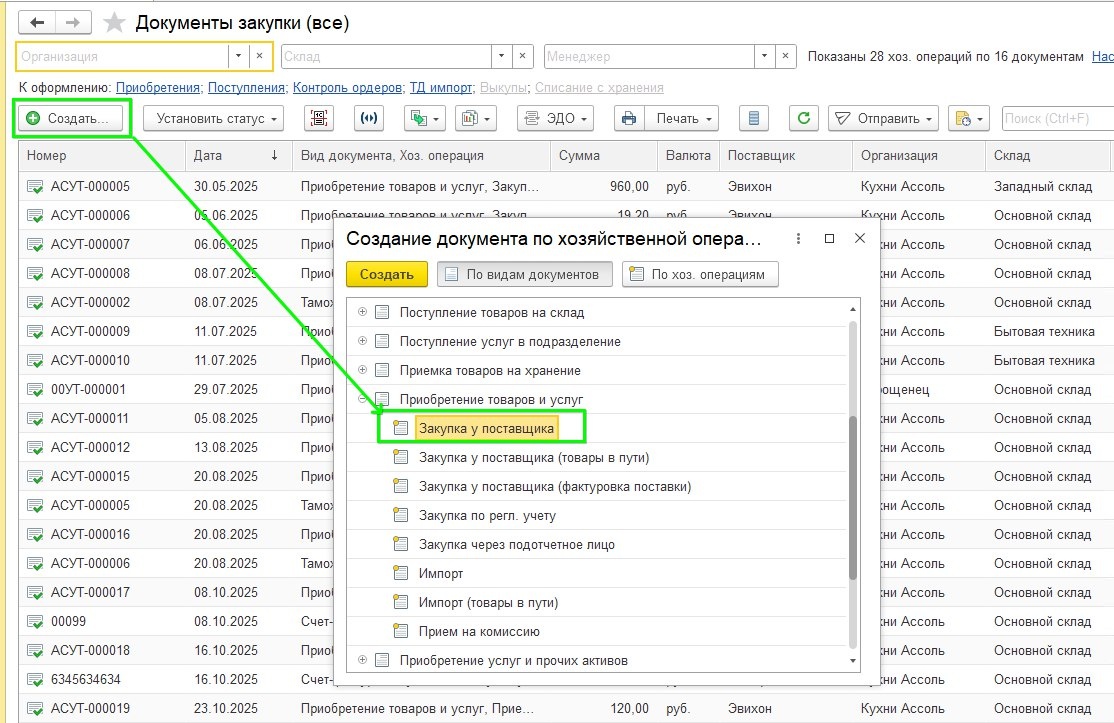Click document icon of row 00УТ-000001

[34, 390]
